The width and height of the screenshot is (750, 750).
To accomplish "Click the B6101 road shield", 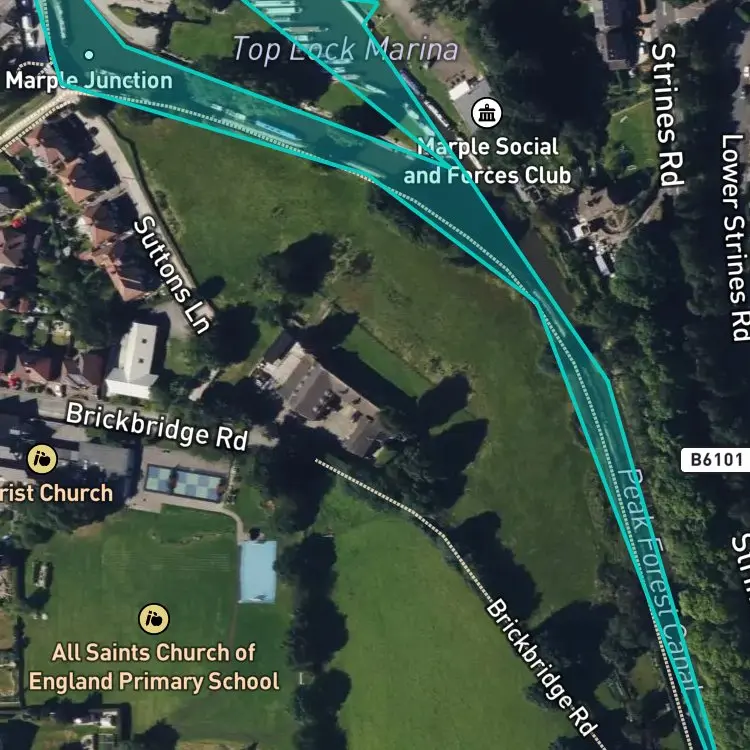I will (716, 460).
